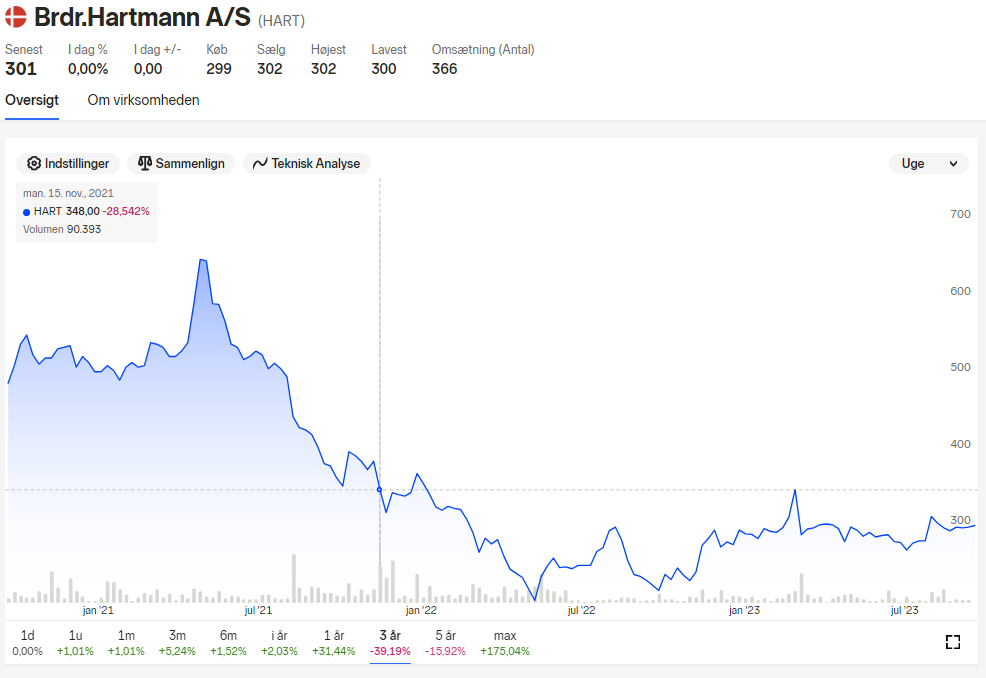Click the jul '22 axis label
The height and width of the screenshot is (678, 986).
(581, 610)
